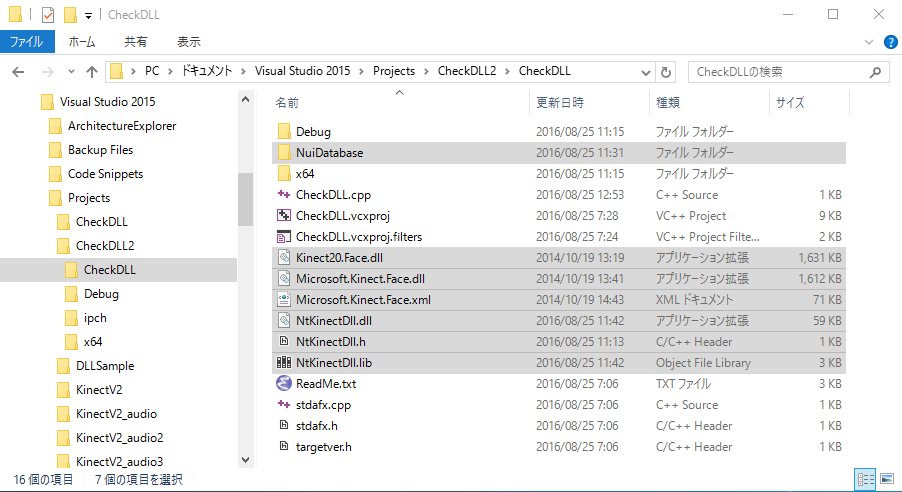Switch to the large thumbnails view layout
The height and width of the screenshot is (492, 902).
pyautogui.click(x=885, y=480)
